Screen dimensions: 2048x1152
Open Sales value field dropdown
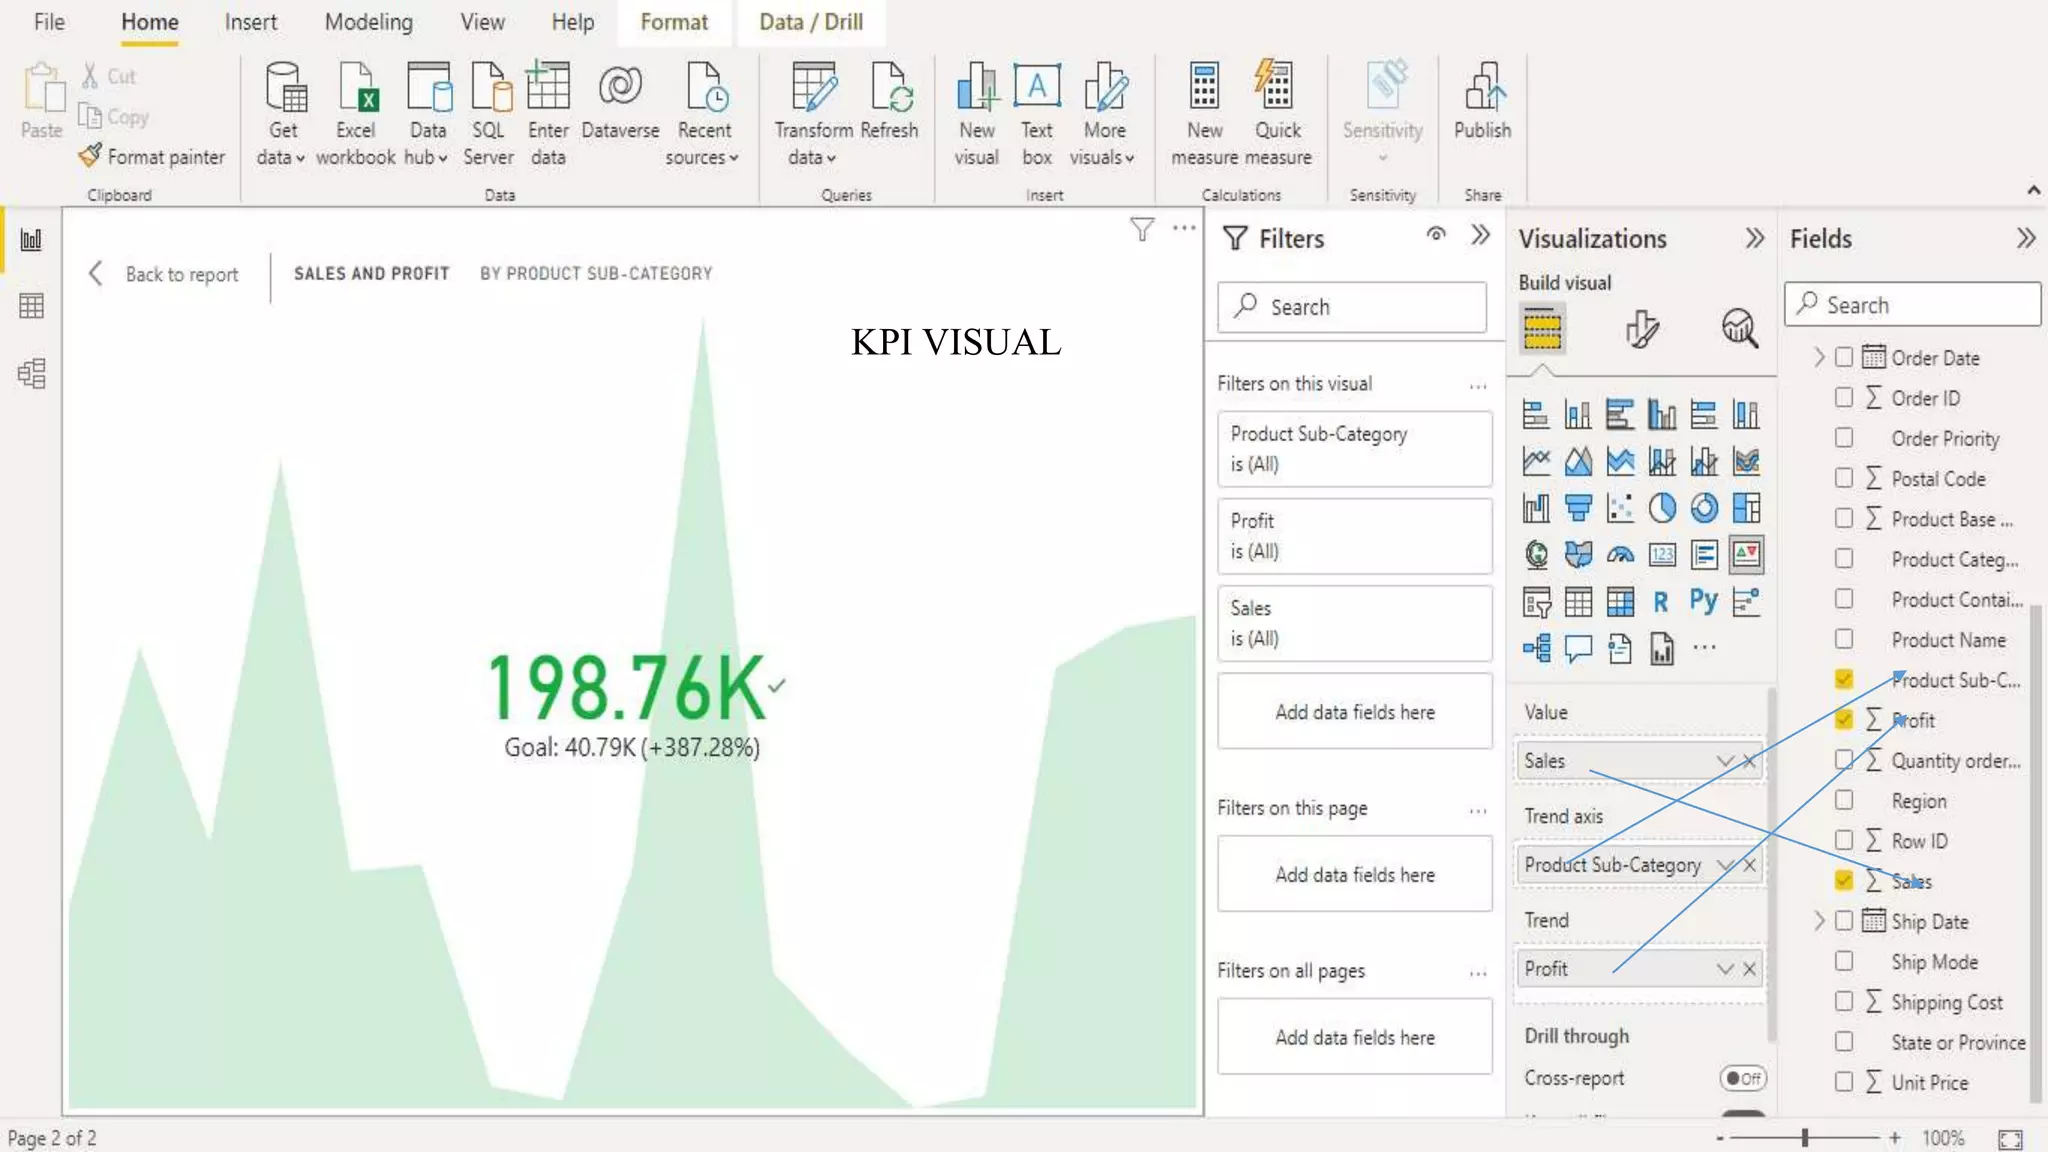pyautogui.click(x=1725, y=761)
